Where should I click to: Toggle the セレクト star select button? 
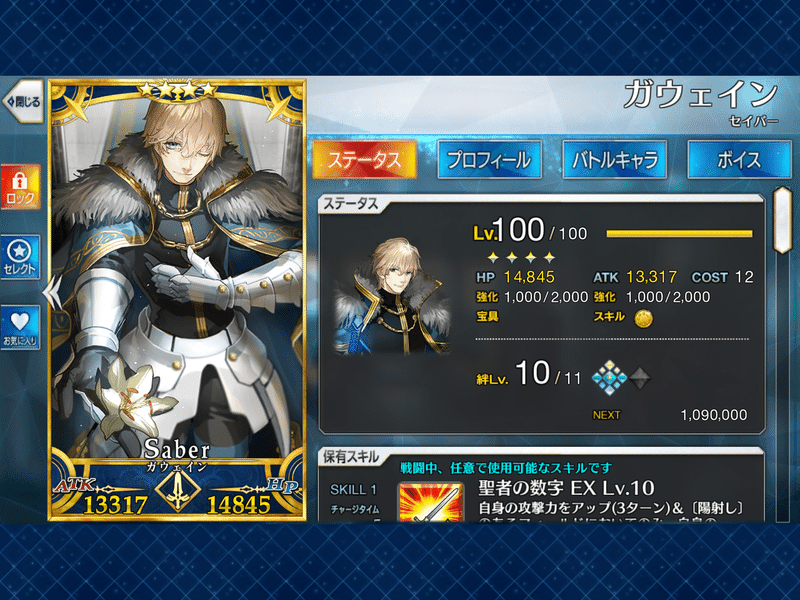pos(20,257)
